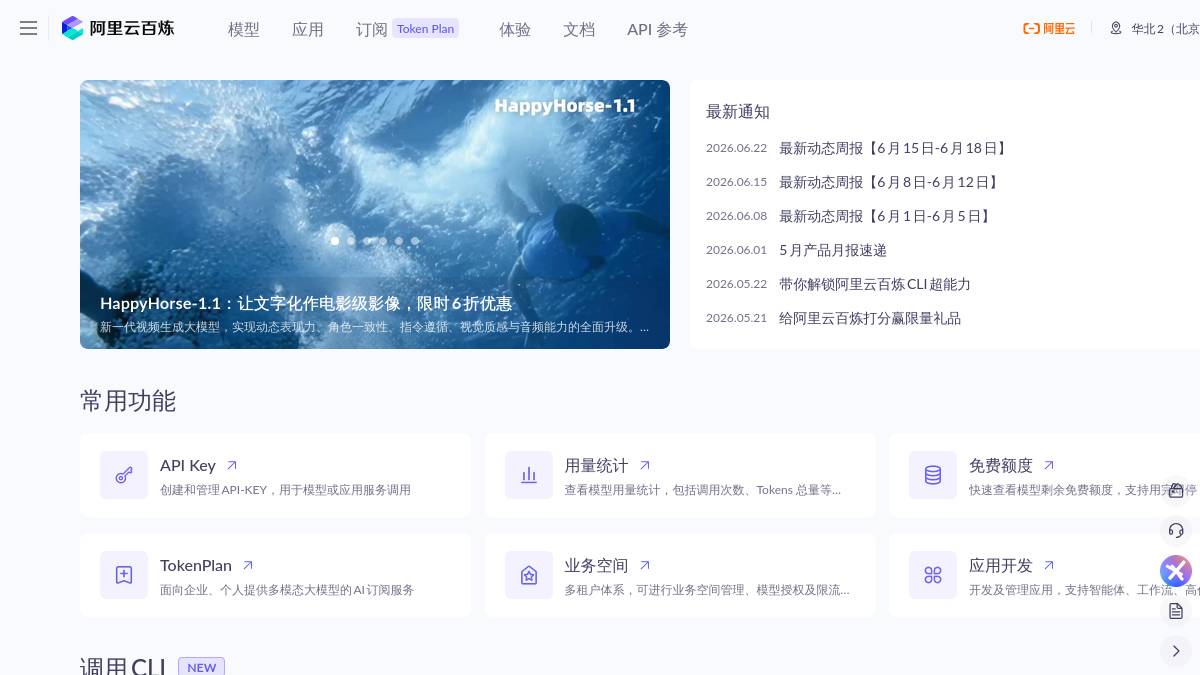The height and width of the screenshot is (675, 1200).
Task: Click the 业务空间 workspace icon
Action: pos(529,575)
